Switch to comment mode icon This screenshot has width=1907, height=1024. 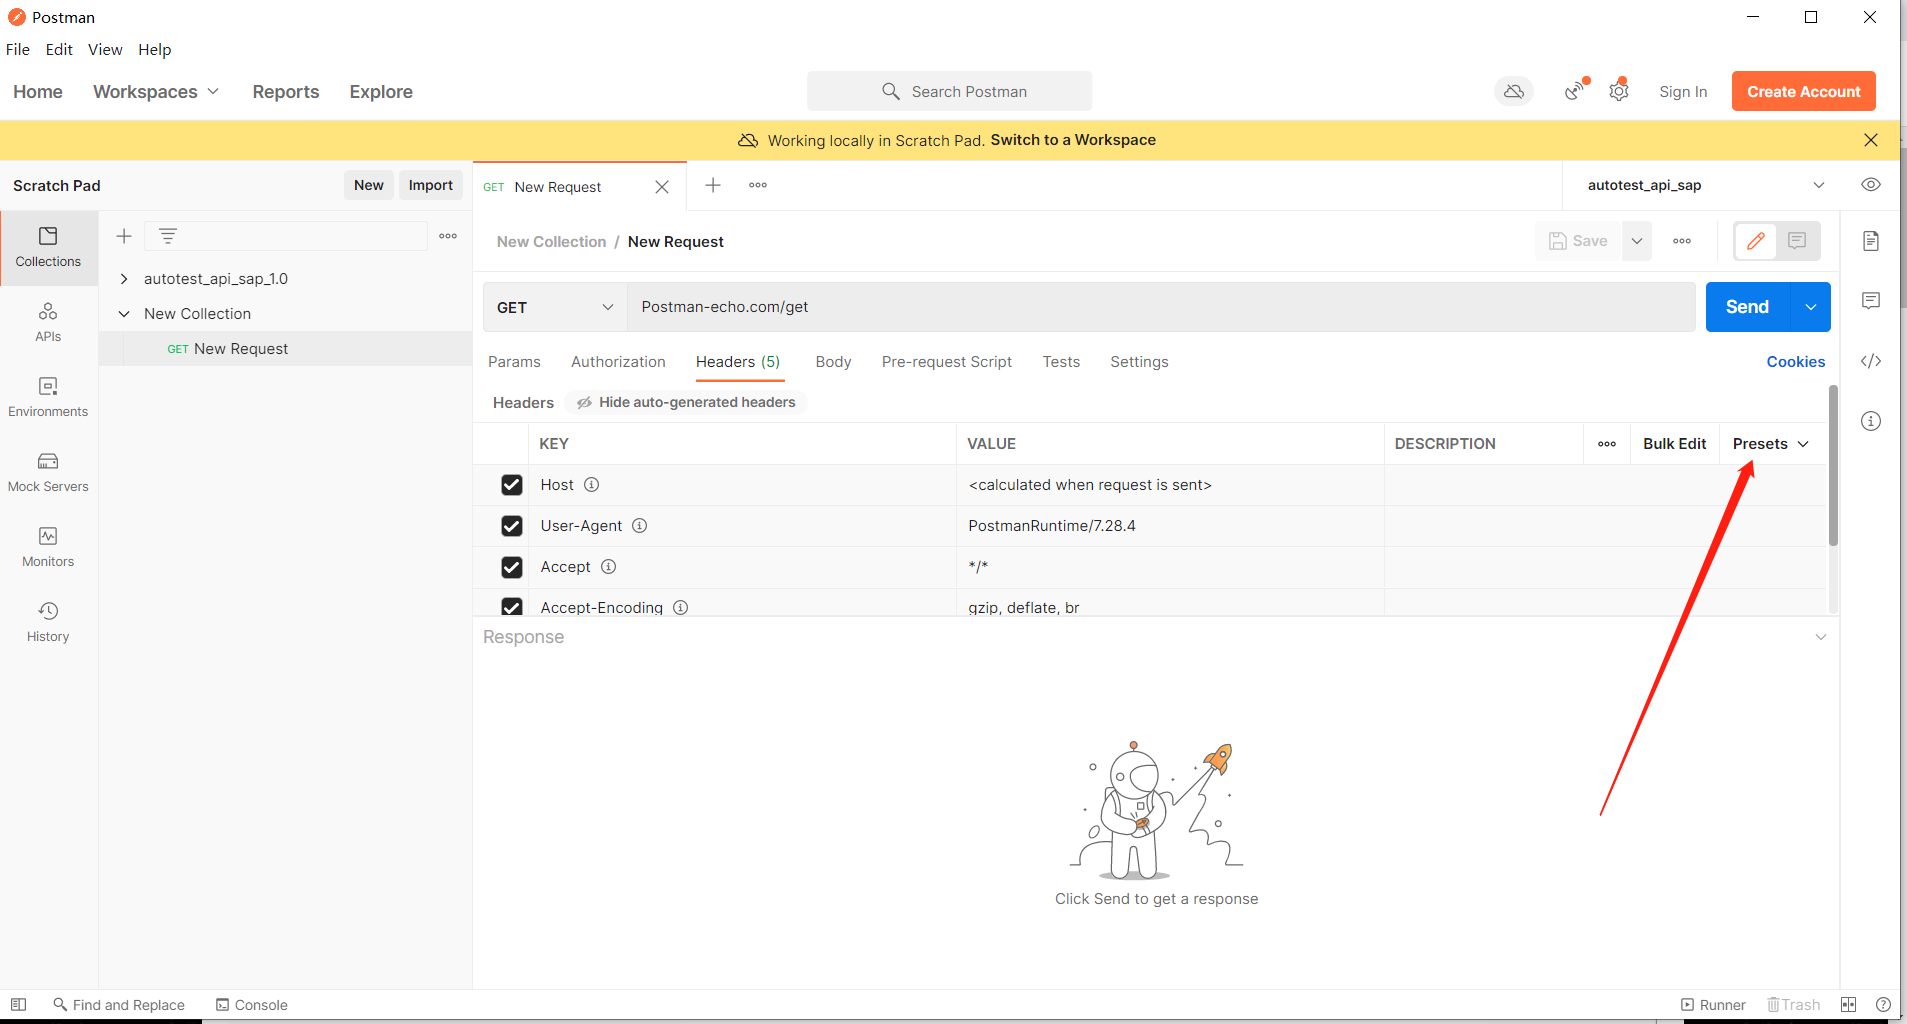coord(1797,241)
